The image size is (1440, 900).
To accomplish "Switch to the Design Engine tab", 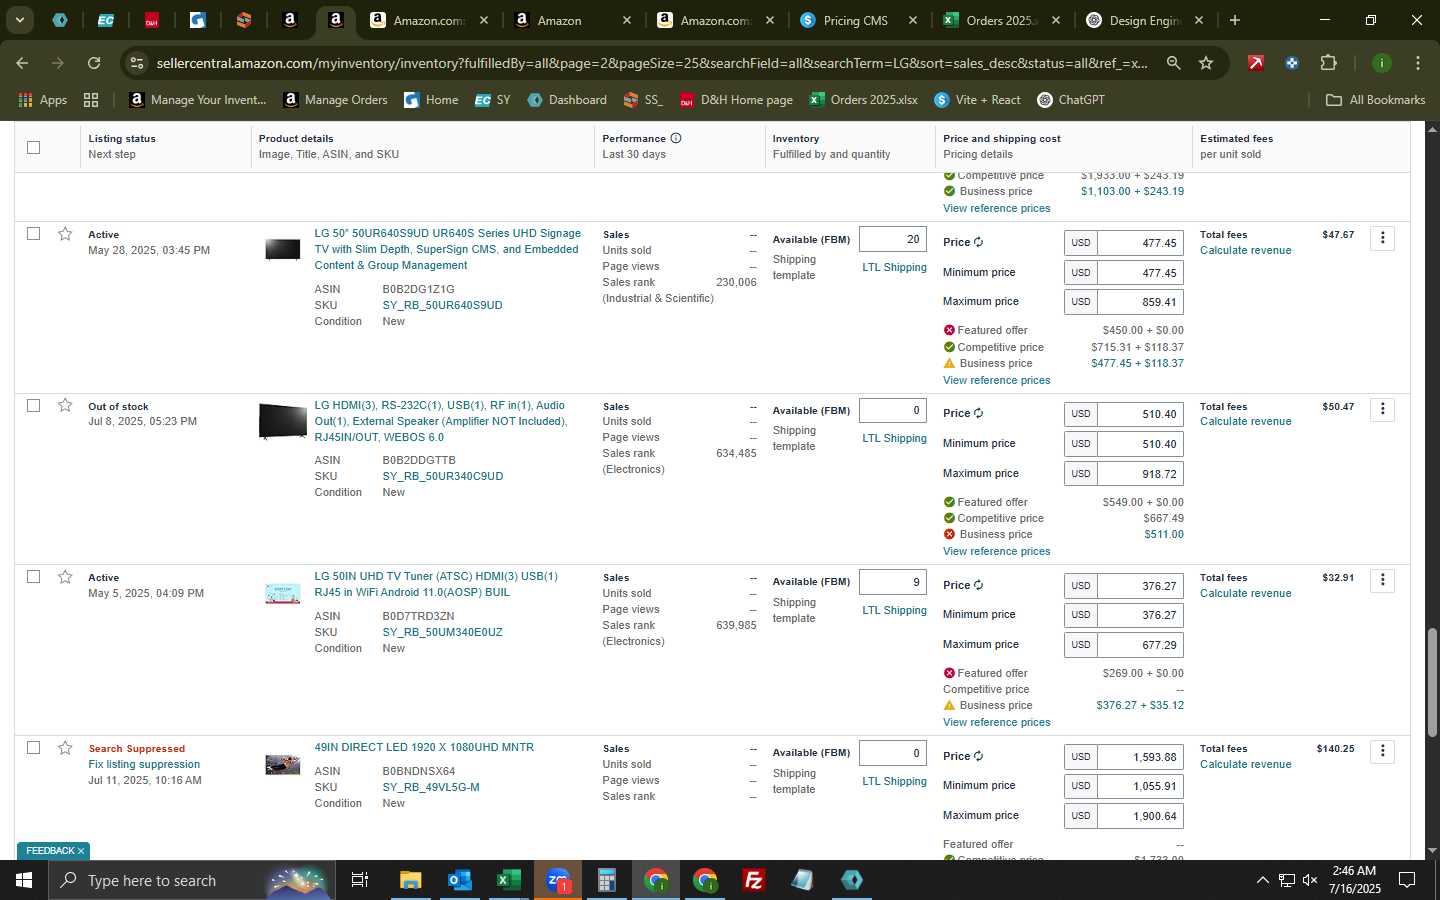I will coord(1145,20).
